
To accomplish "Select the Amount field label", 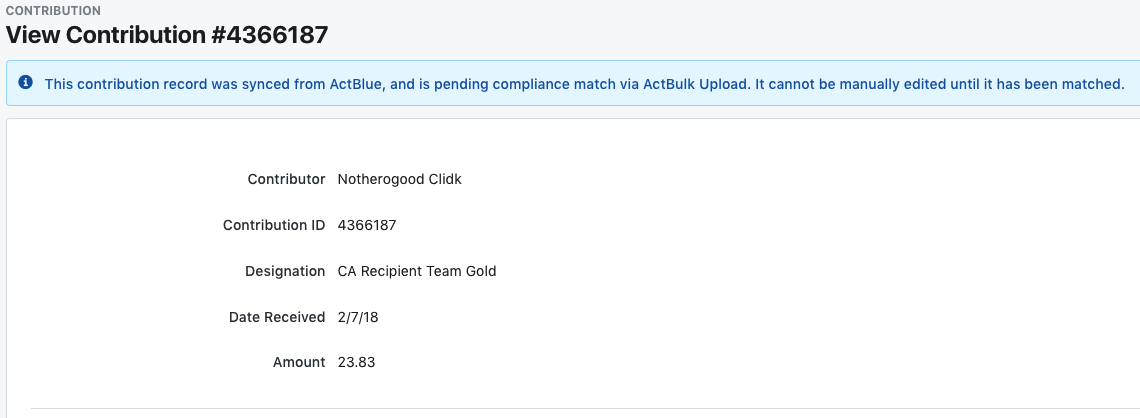I will point(299,362).
